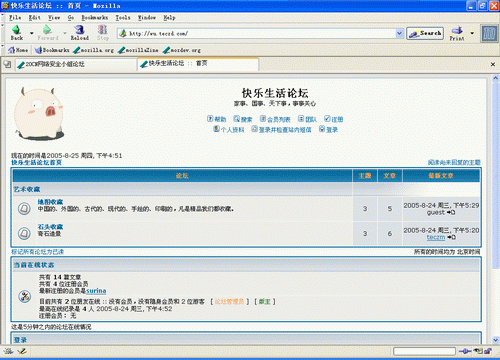
Task: Print the page with Print icon
Action: [457, 33]
